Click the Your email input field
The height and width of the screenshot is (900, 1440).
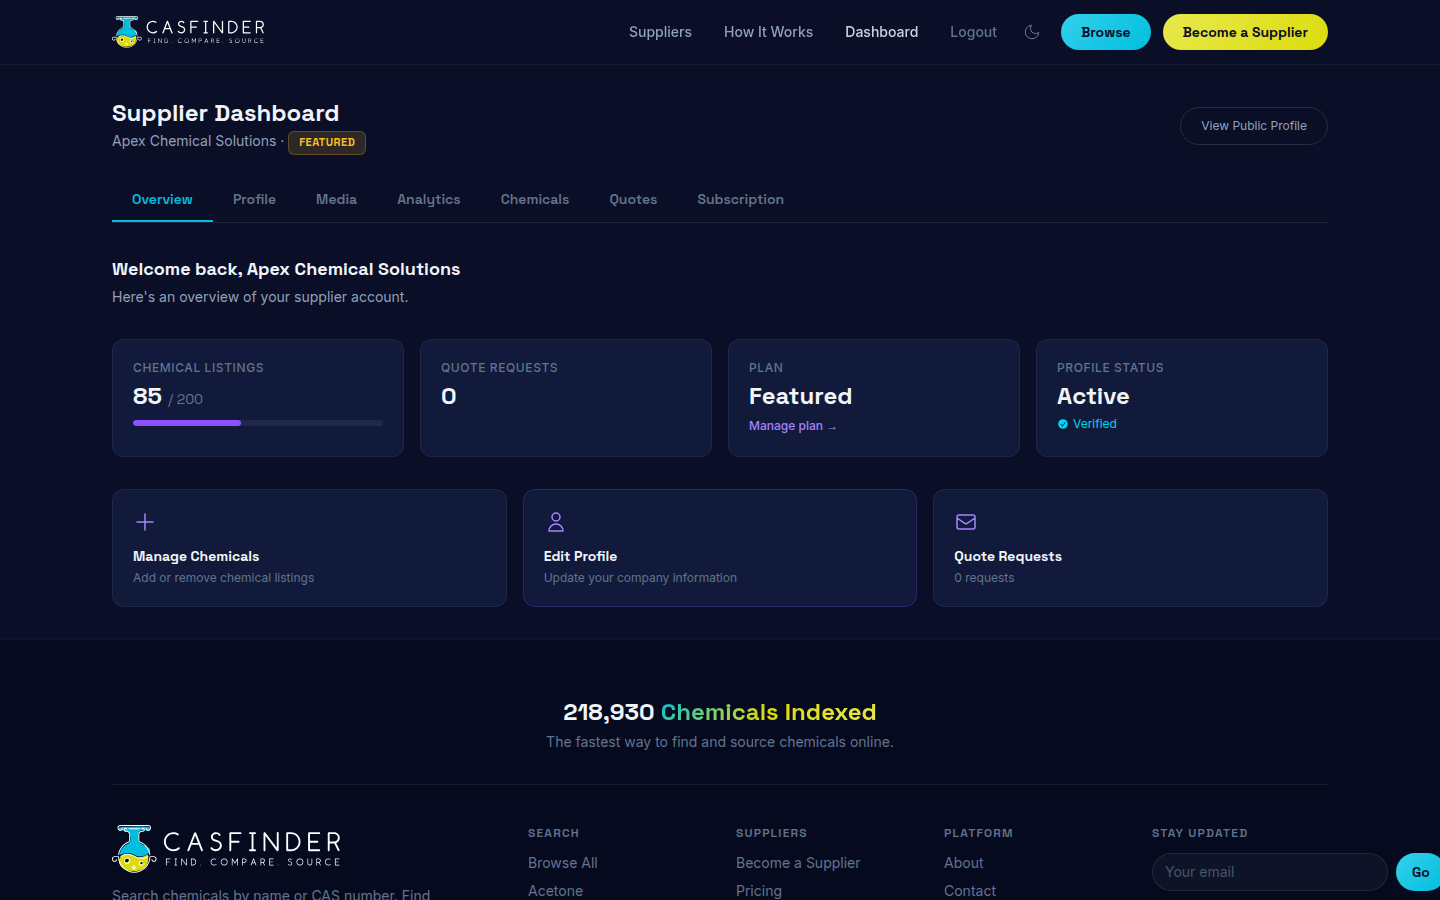(x=1268, y=871)
